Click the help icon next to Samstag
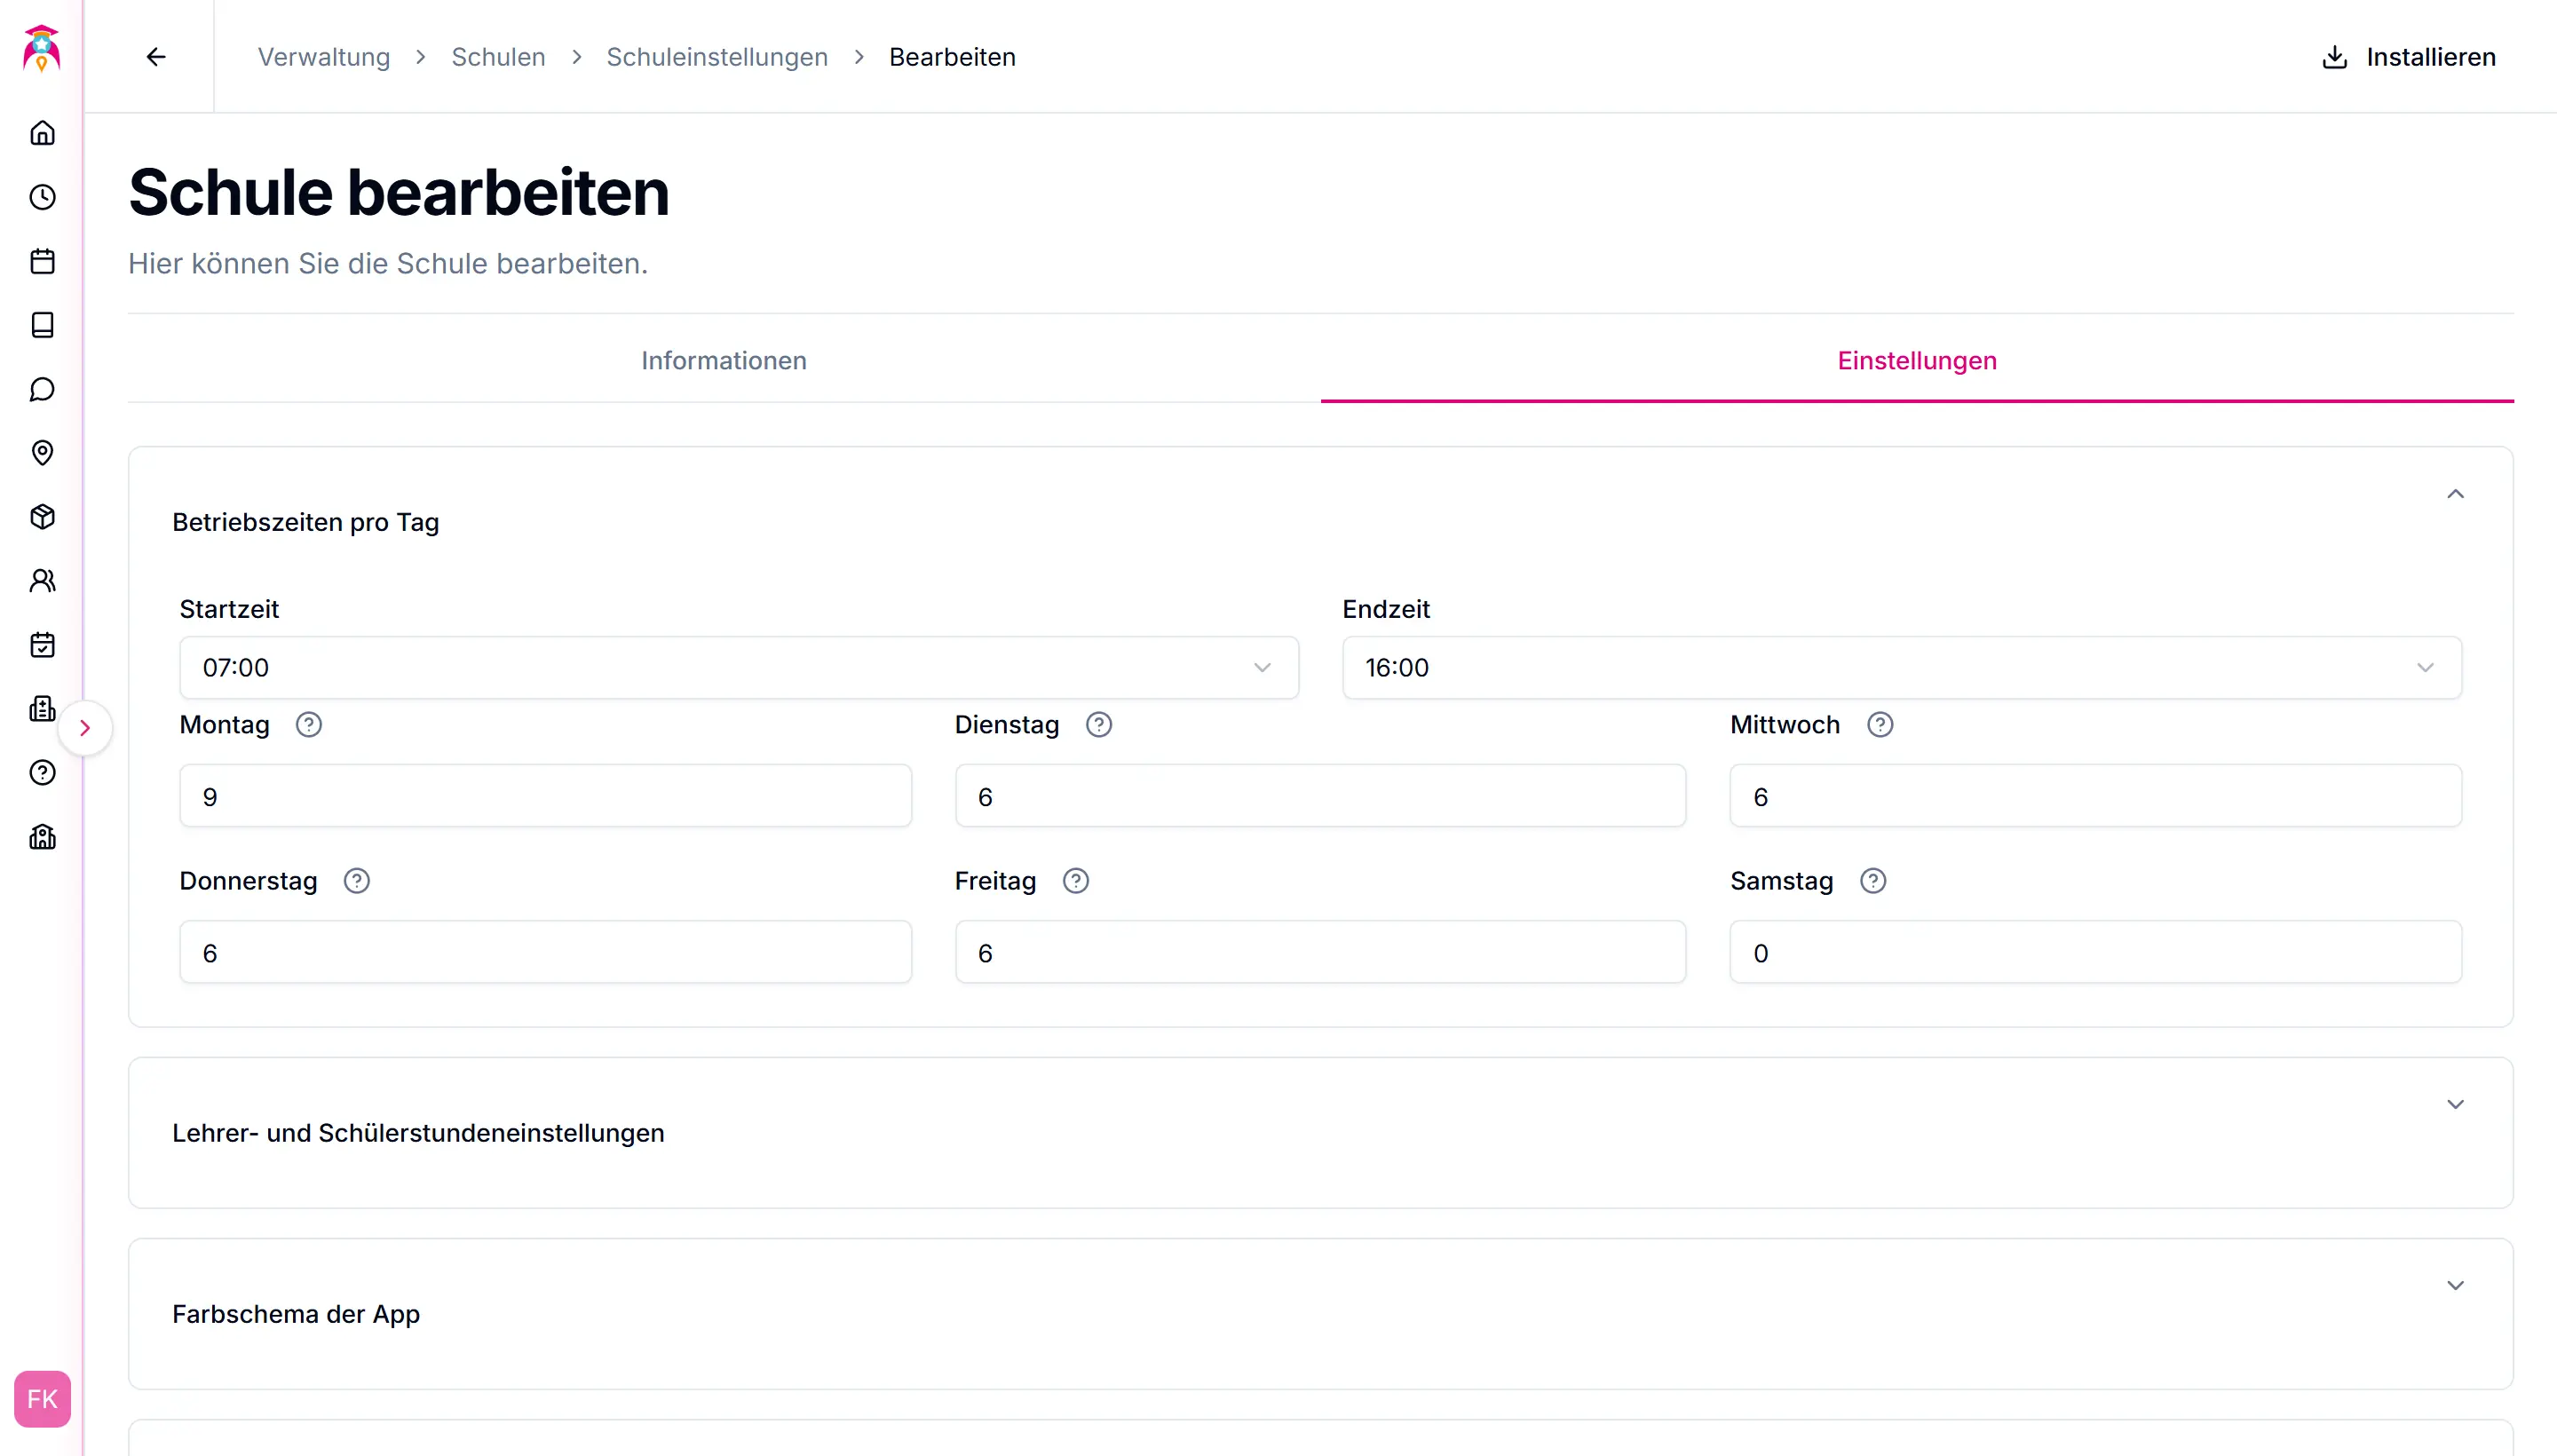The image size is (2557, 1456). point(1872,881)
